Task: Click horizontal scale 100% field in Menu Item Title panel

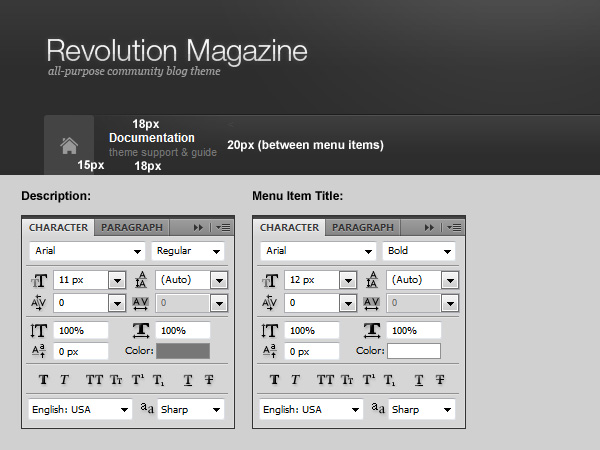Action: (x=414, y=330)
